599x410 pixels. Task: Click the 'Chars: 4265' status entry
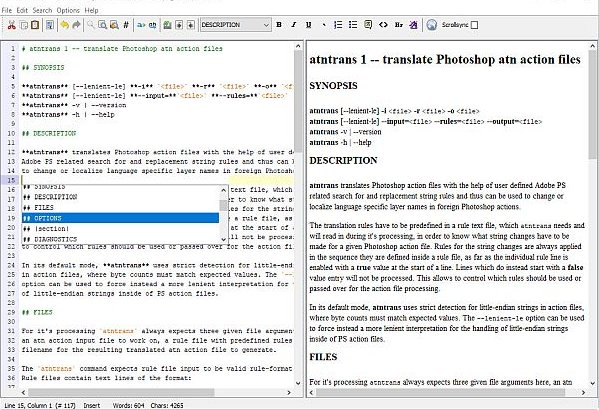click(x=167, y=405)
